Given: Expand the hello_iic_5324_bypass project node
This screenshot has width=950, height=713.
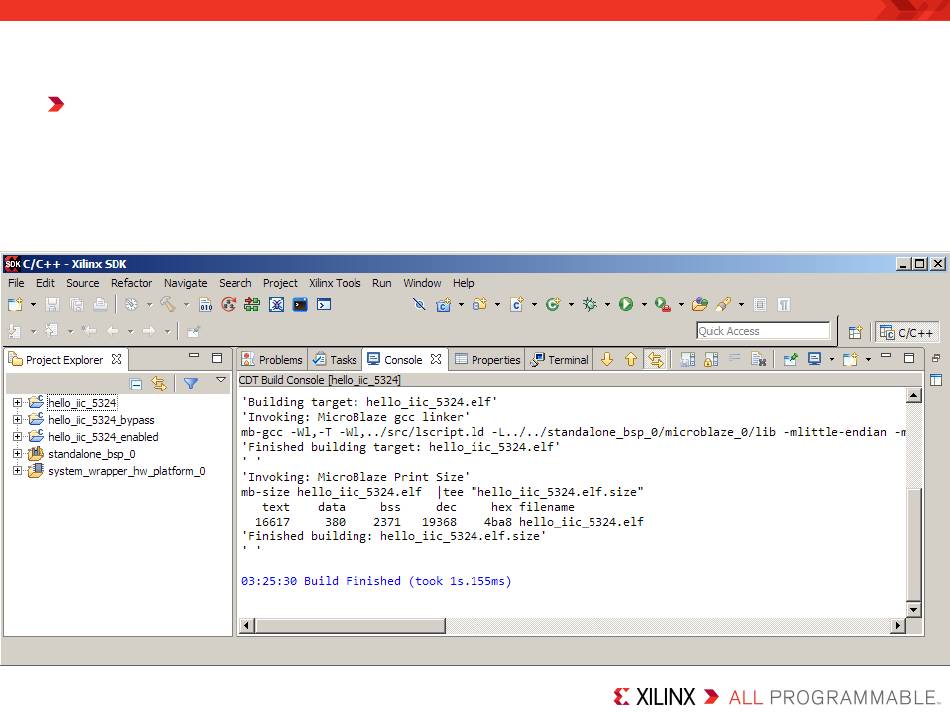Looking at the screenshot, I should point(18,419).
